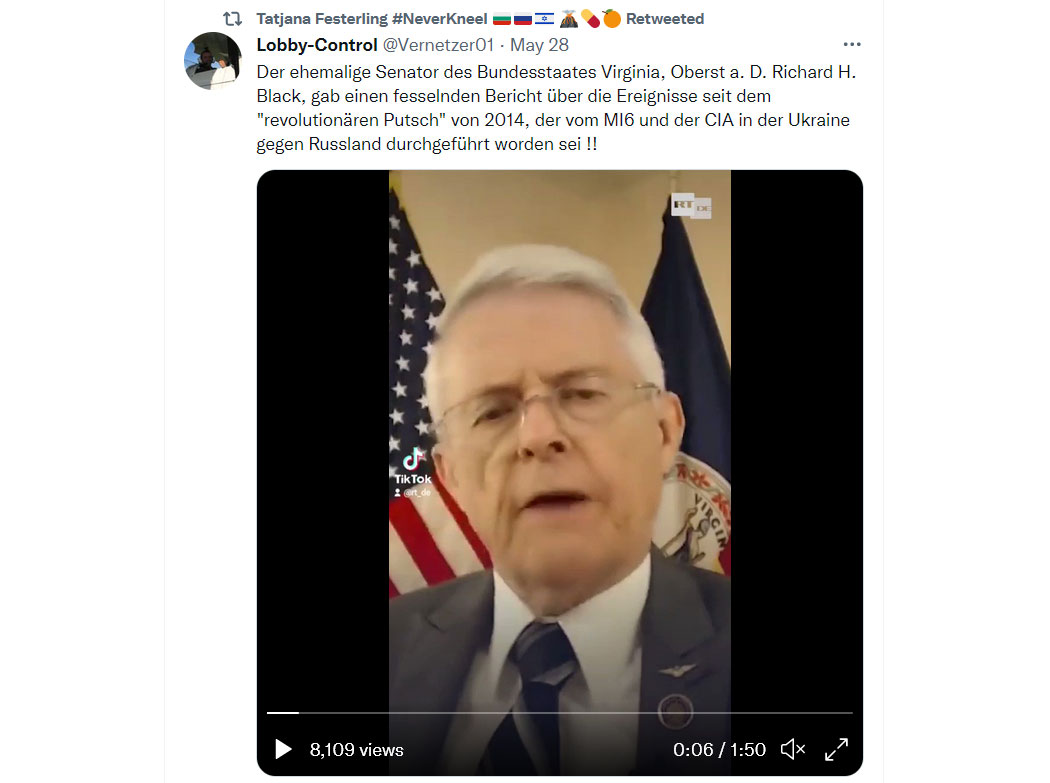Click the RT DE logo watermark
Image resolution: width=1050 pixels, height=783 pixels.
coord(691,206)
